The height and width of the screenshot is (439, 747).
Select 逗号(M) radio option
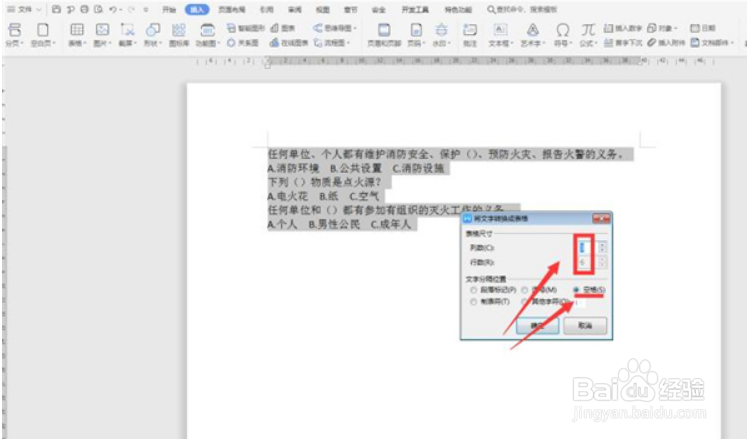click(x=539, y=290)
